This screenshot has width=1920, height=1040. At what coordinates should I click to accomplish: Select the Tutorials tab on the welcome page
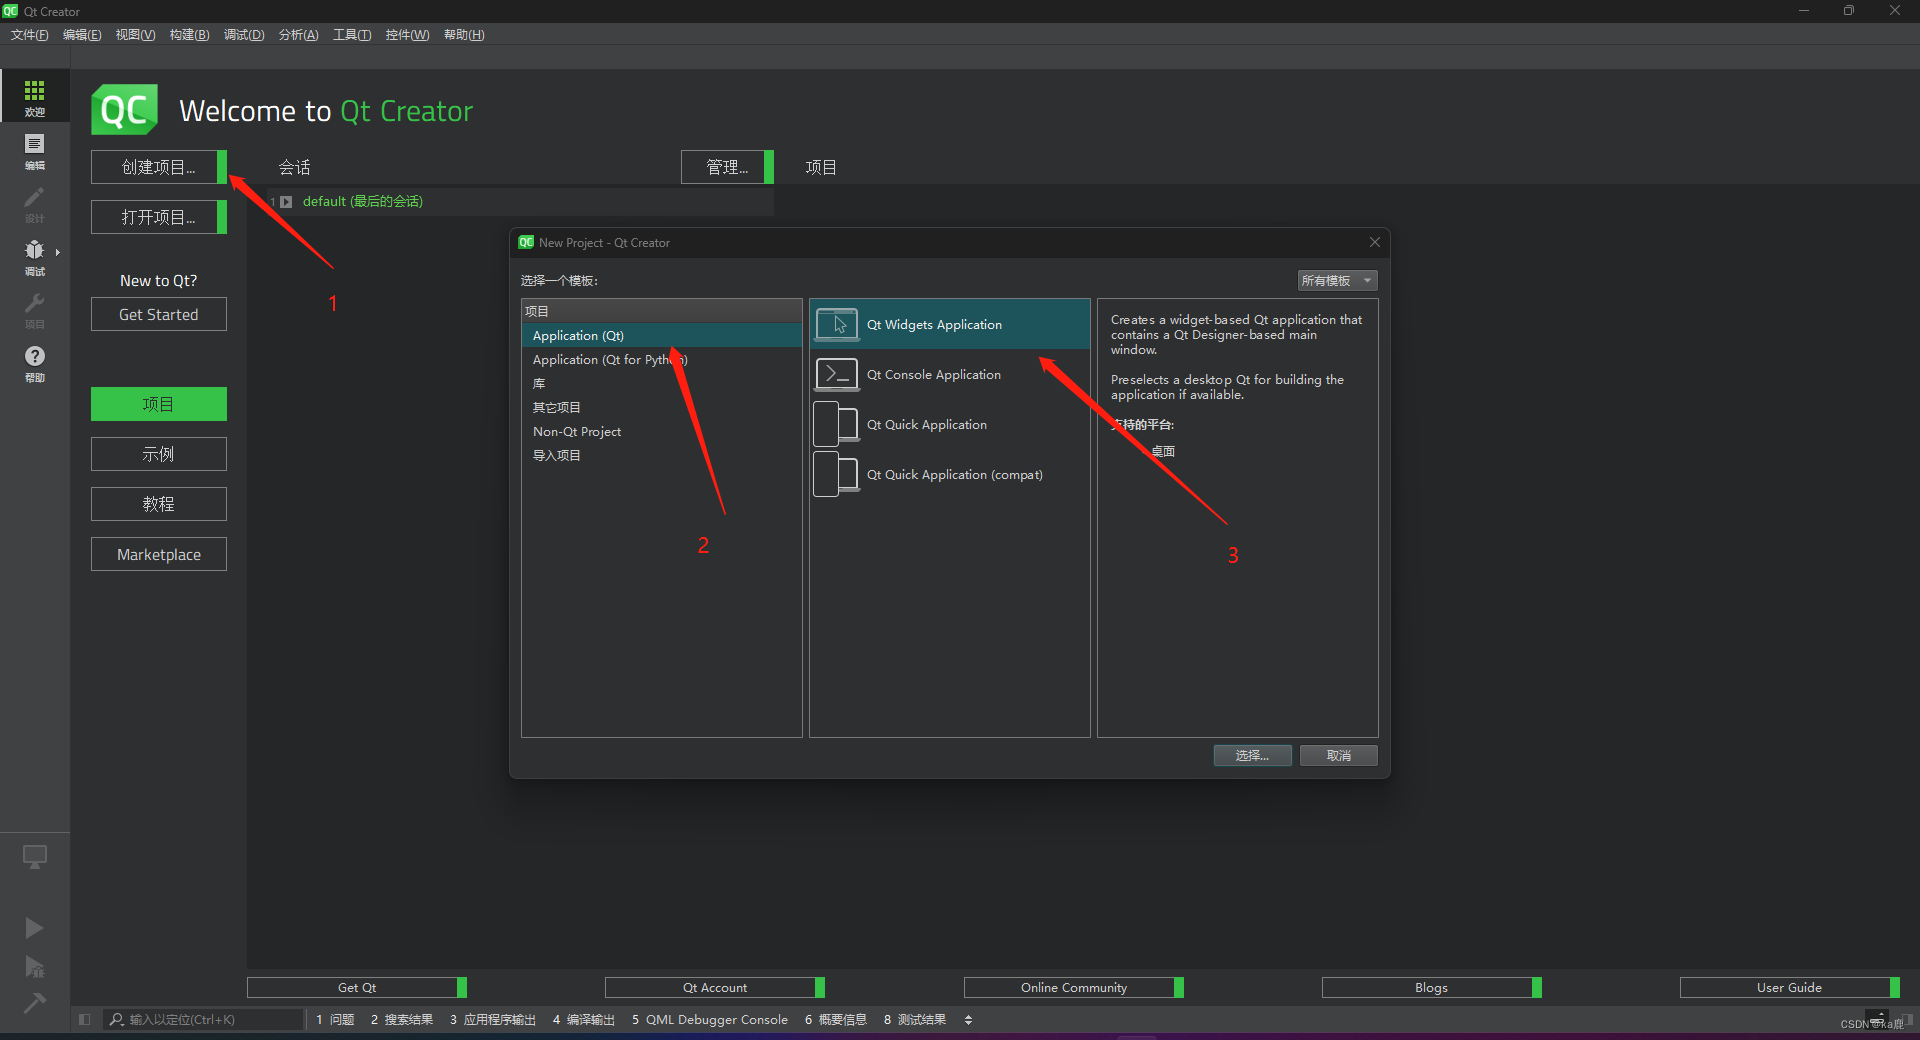tap(159, 504)
